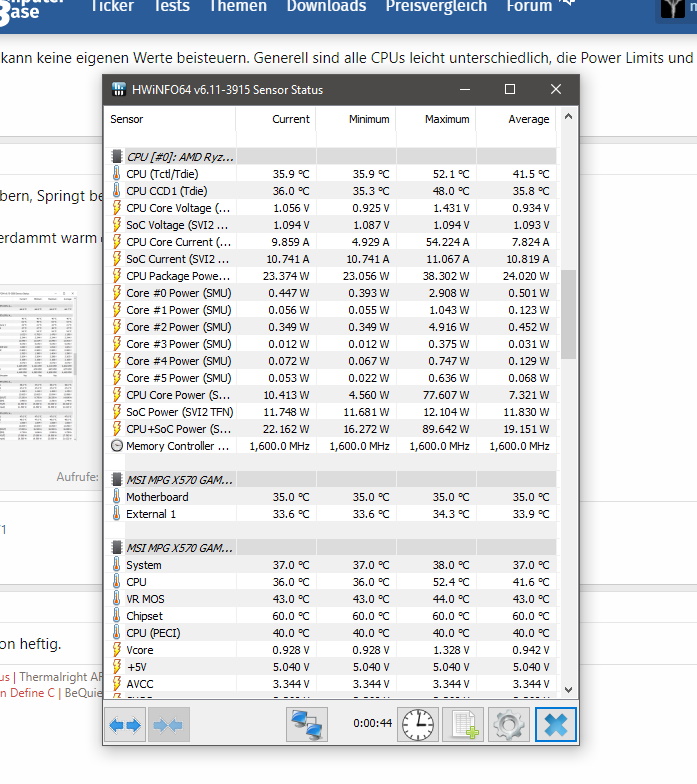Click the 1.431 V maximum voltage value
Viewport: 697px width, 784px height.
point(451,208)
